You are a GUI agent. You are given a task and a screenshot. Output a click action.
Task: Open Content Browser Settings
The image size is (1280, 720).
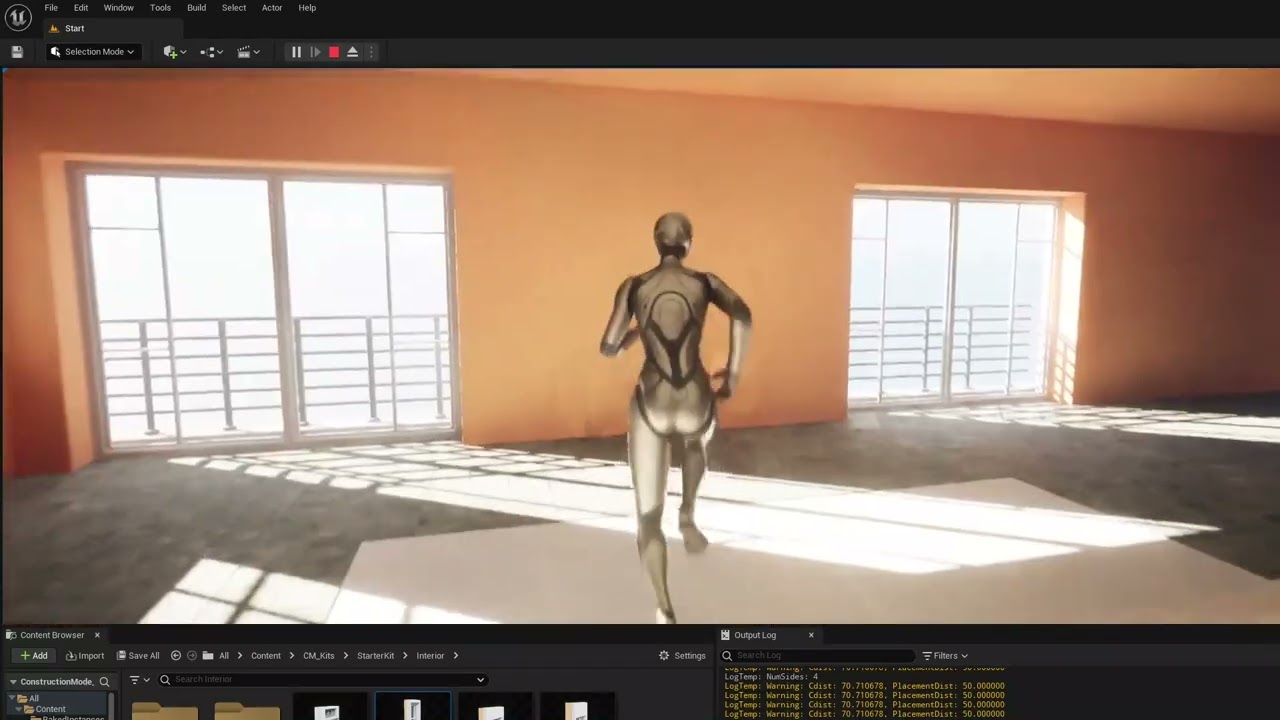pos(682,656)
